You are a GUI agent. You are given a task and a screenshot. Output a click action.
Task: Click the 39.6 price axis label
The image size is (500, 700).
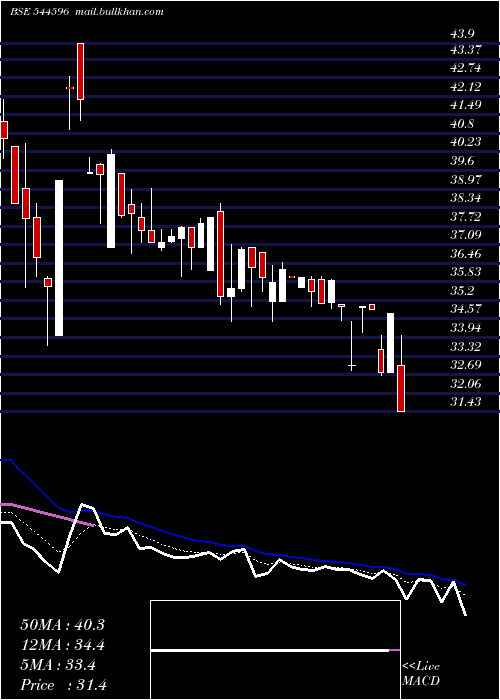(462, 161)
